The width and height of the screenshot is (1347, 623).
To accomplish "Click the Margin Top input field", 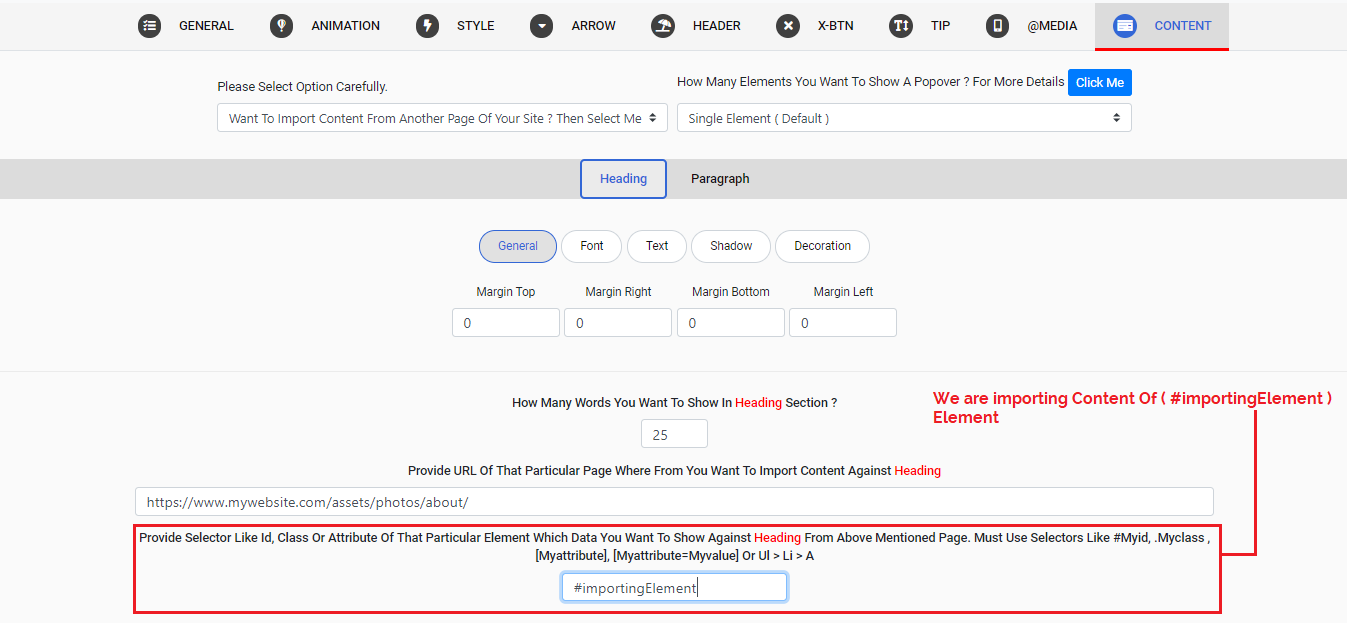I will coord(505,323).
